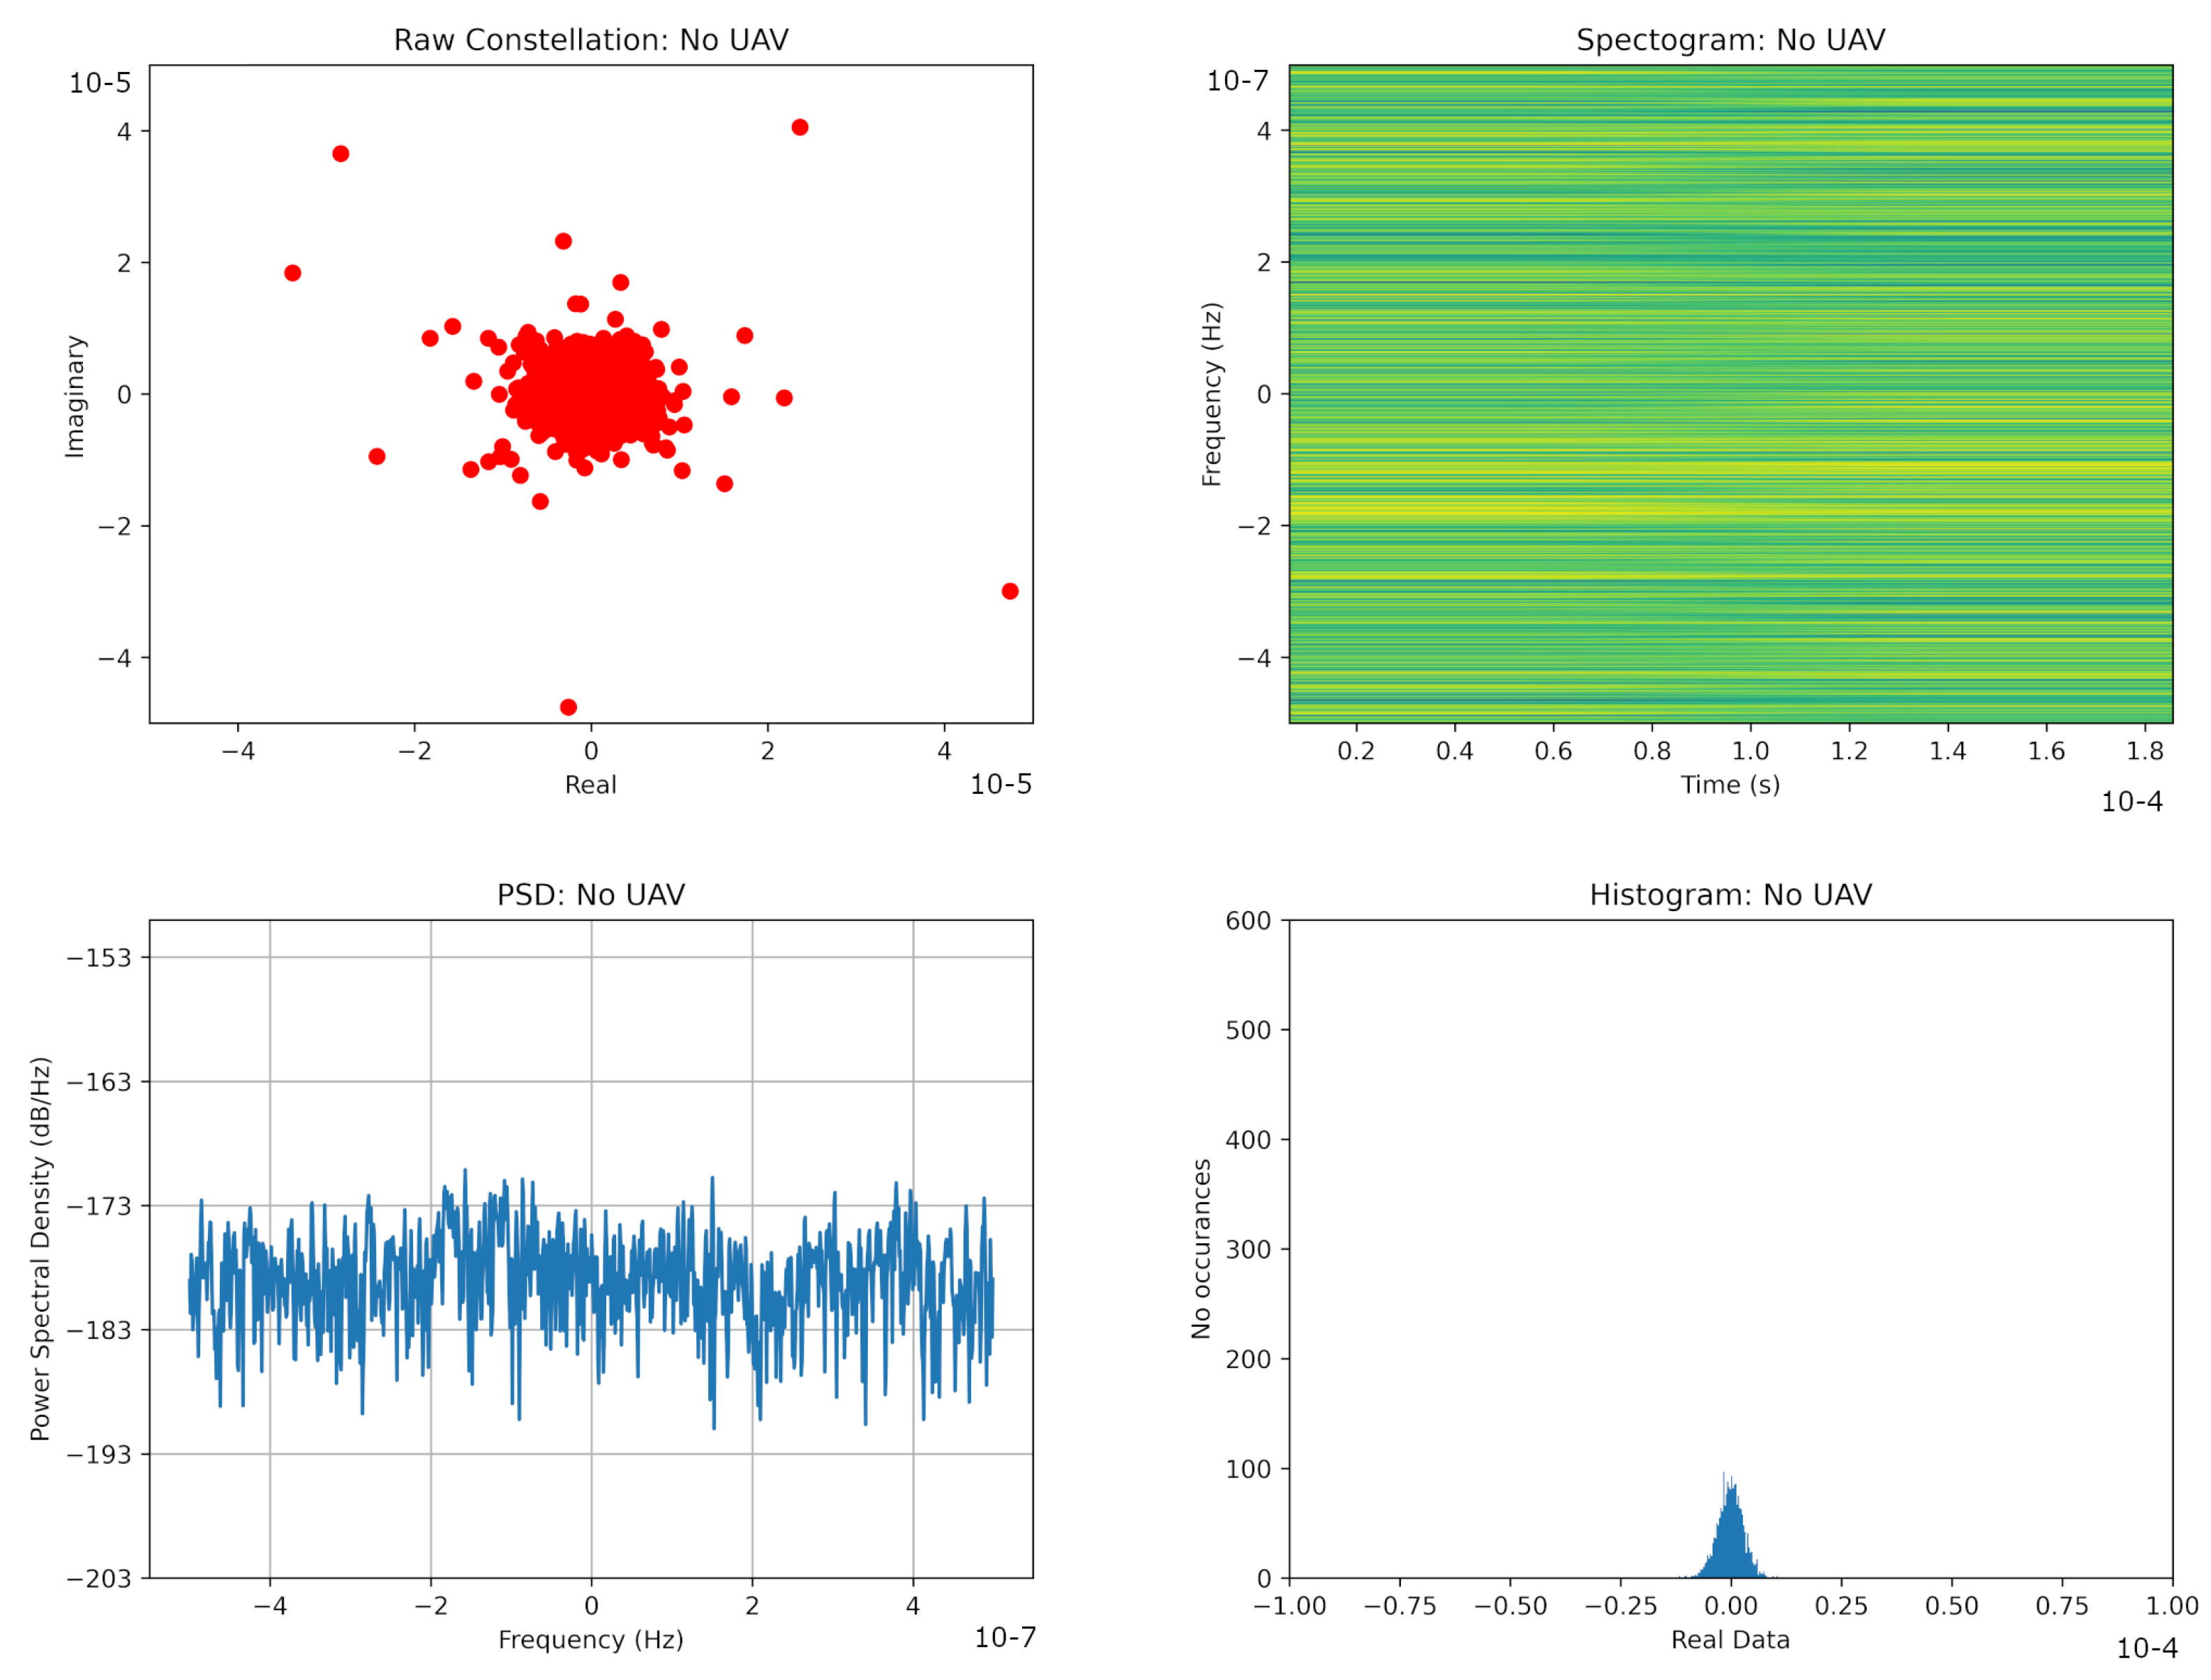
Task: Click the 'PSD: No UAV' title
Action: pyautogui.click(x=591, y=894)
